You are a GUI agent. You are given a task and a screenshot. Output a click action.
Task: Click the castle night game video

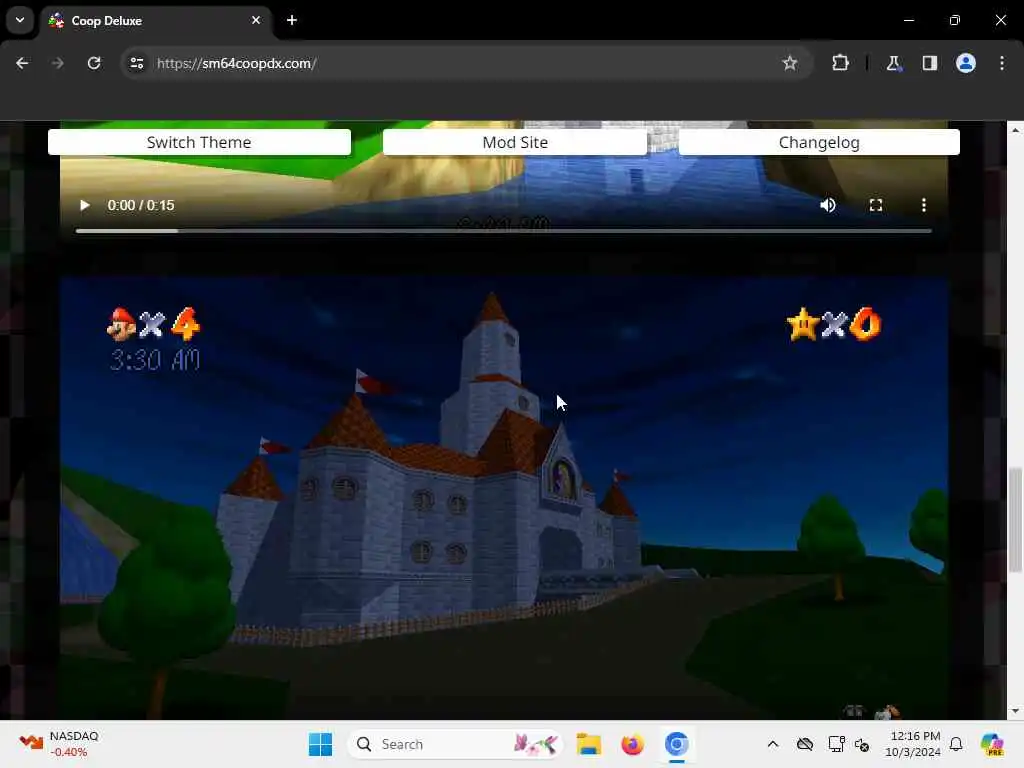pyautogui.click(x=504, y=498)
